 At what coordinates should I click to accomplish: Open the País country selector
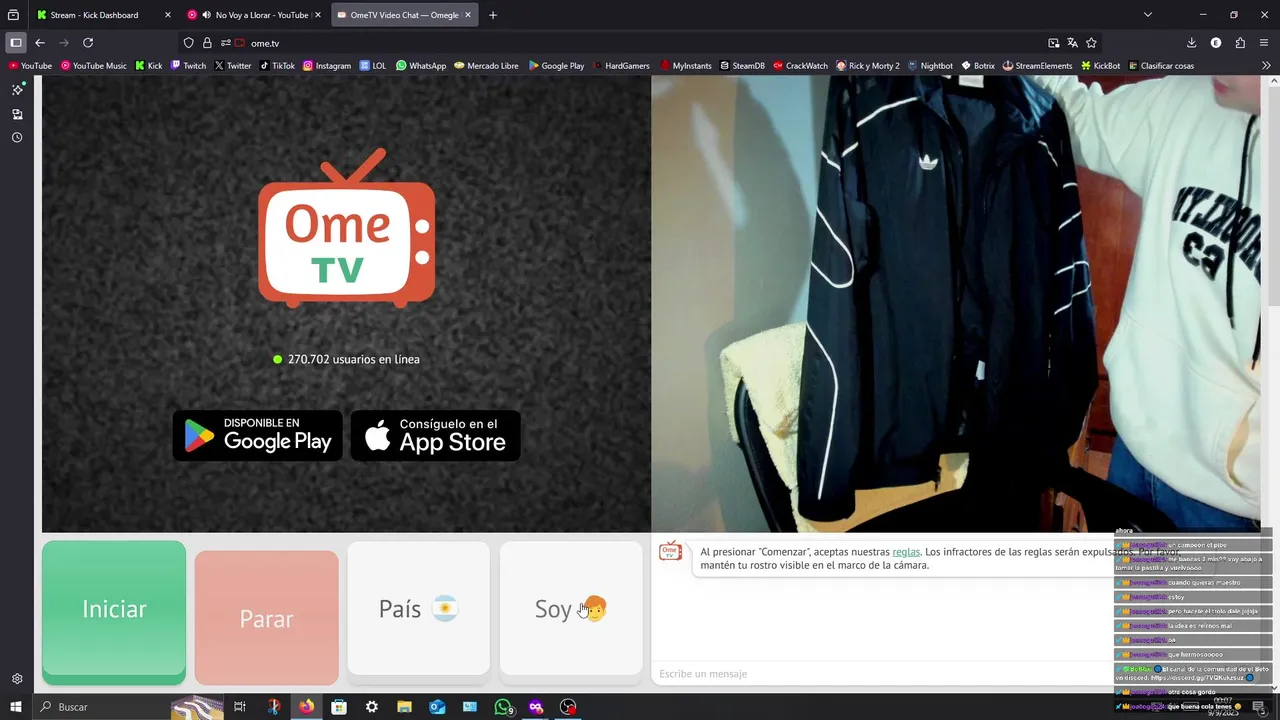point(418,609)
